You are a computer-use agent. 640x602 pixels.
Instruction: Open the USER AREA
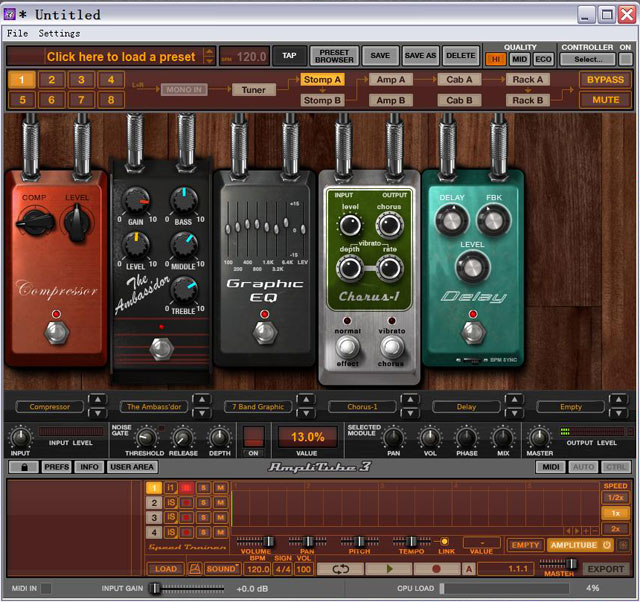pyautogui.click(x=132, y=467)
